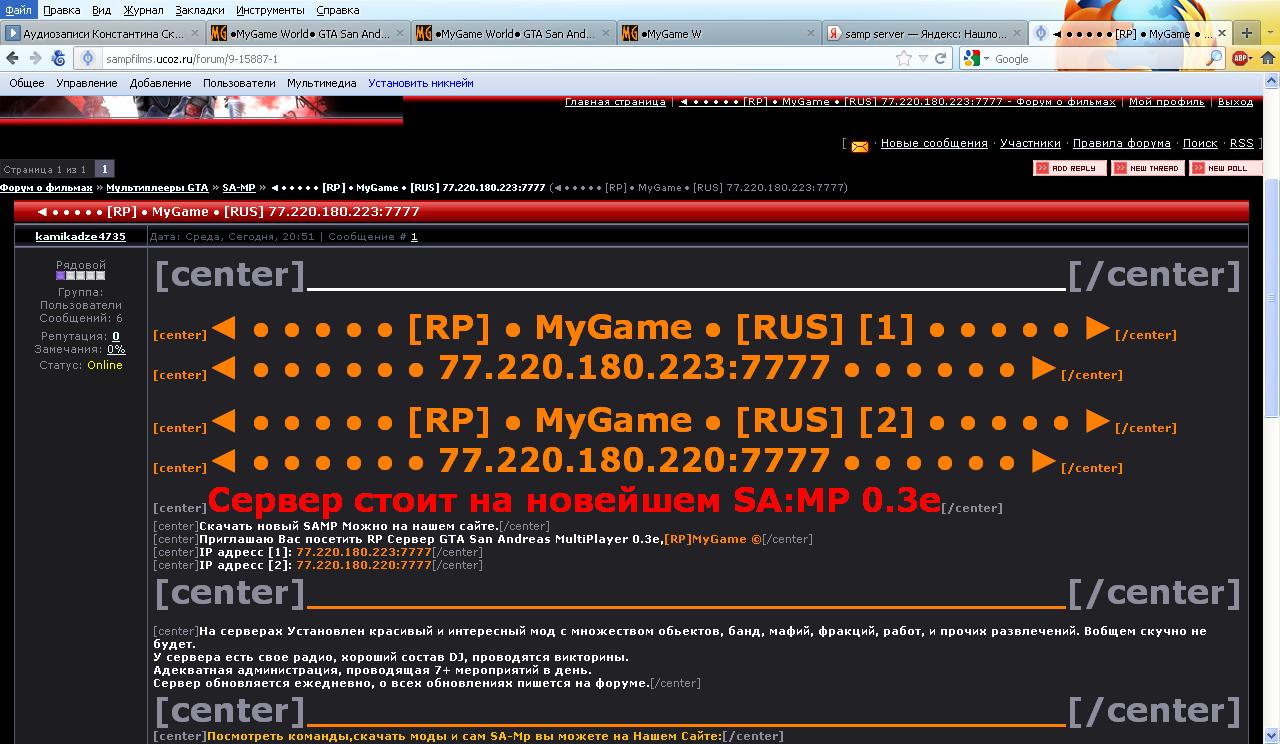Image resolution: width=1280 pixels, height=744 pixels.
Task: Open the URL history dropdown arrow
Action: 923,58
